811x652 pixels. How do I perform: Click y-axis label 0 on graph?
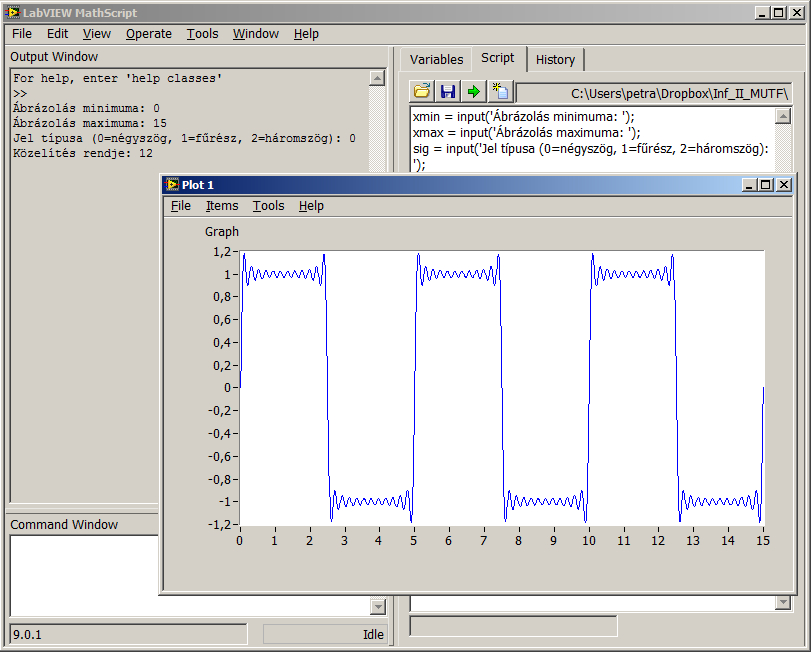[228, 388]
